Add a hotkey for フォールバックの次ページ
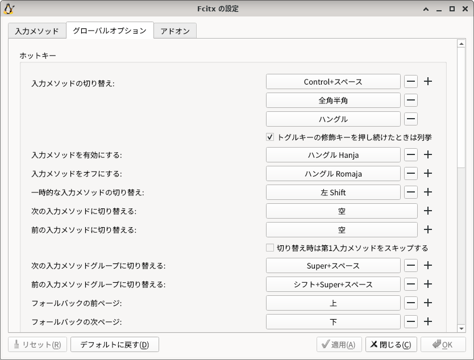 [428, 322]
